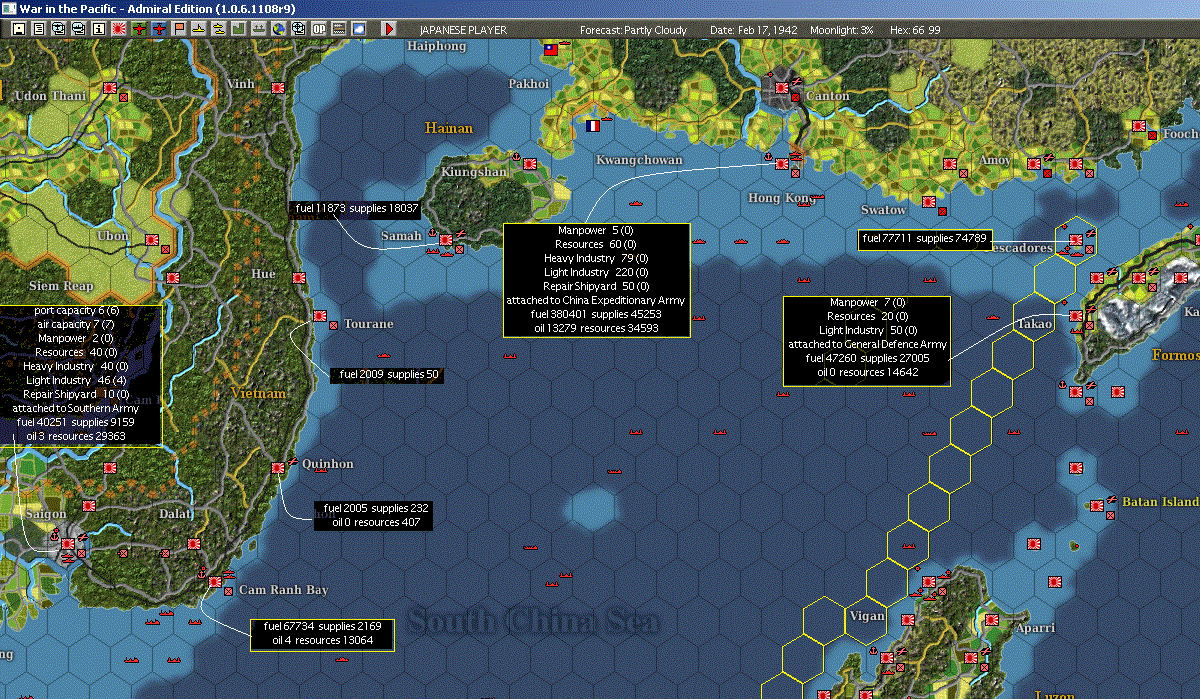Click the 'Forecast: Partly Cloudy' status text
The image size is (1200, 699).
pos(633,30)
